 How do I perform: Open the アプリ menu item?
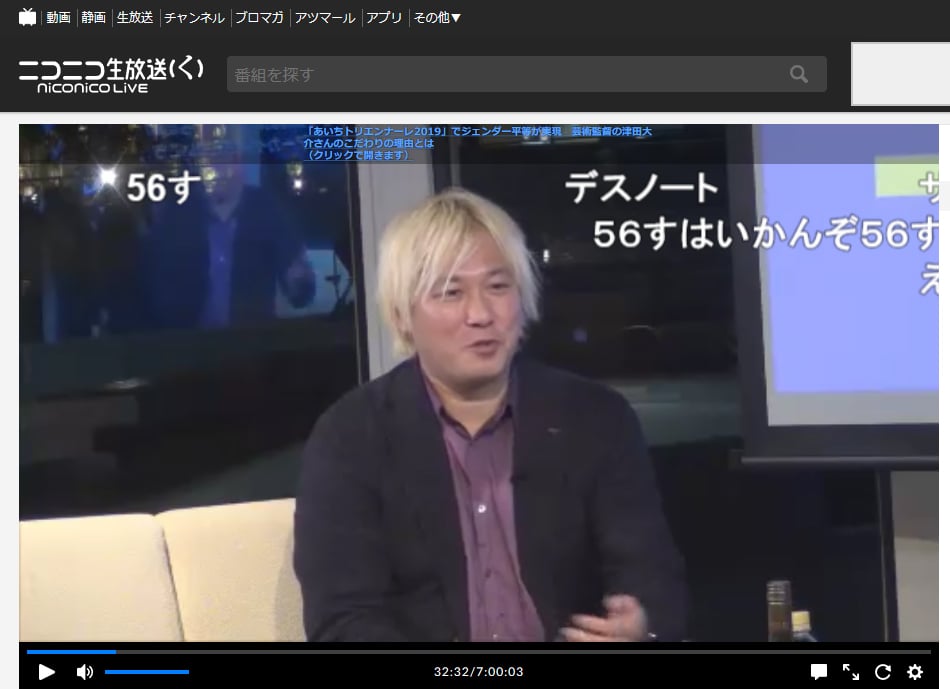point(384,18)
